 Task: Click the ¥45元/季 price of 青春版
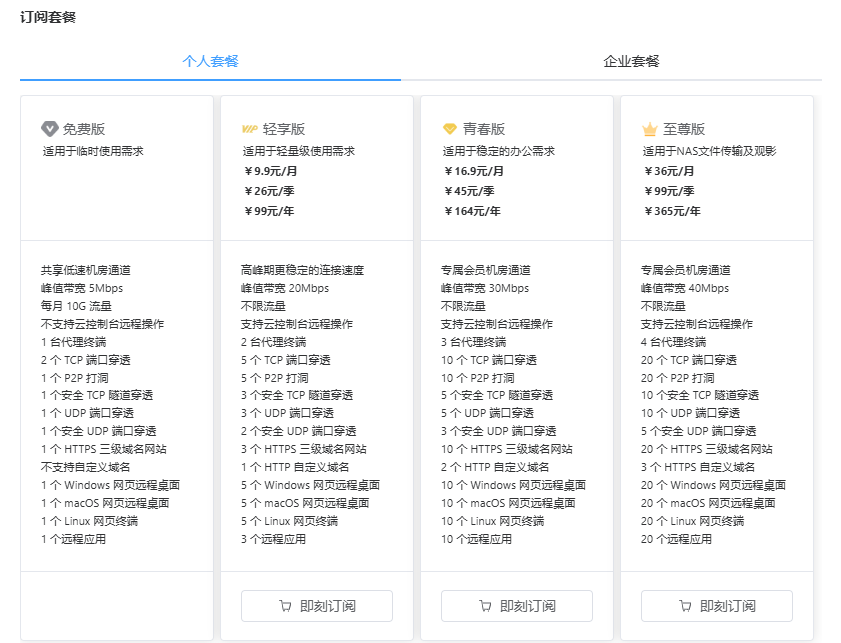pyautogui.click(x=469, y=191)
